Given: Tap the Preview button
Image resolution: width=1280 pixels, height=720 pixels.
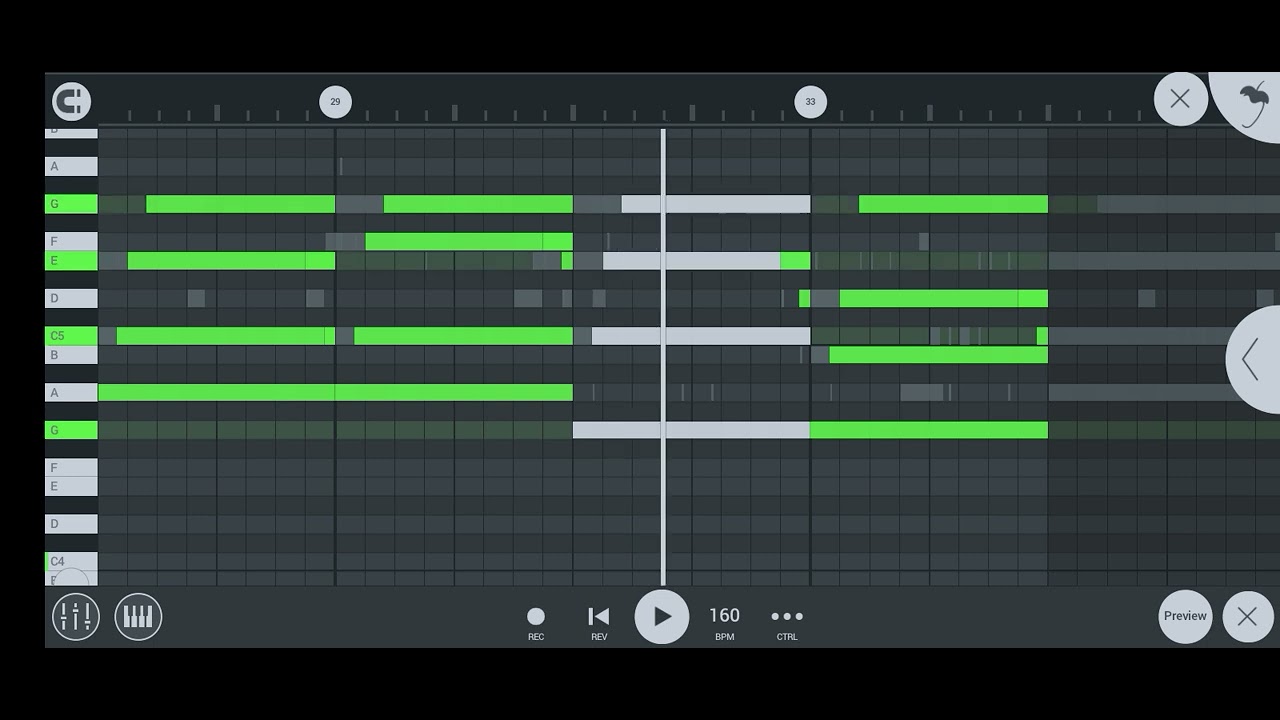Looking at the screenshot, I should [1185, 616].
